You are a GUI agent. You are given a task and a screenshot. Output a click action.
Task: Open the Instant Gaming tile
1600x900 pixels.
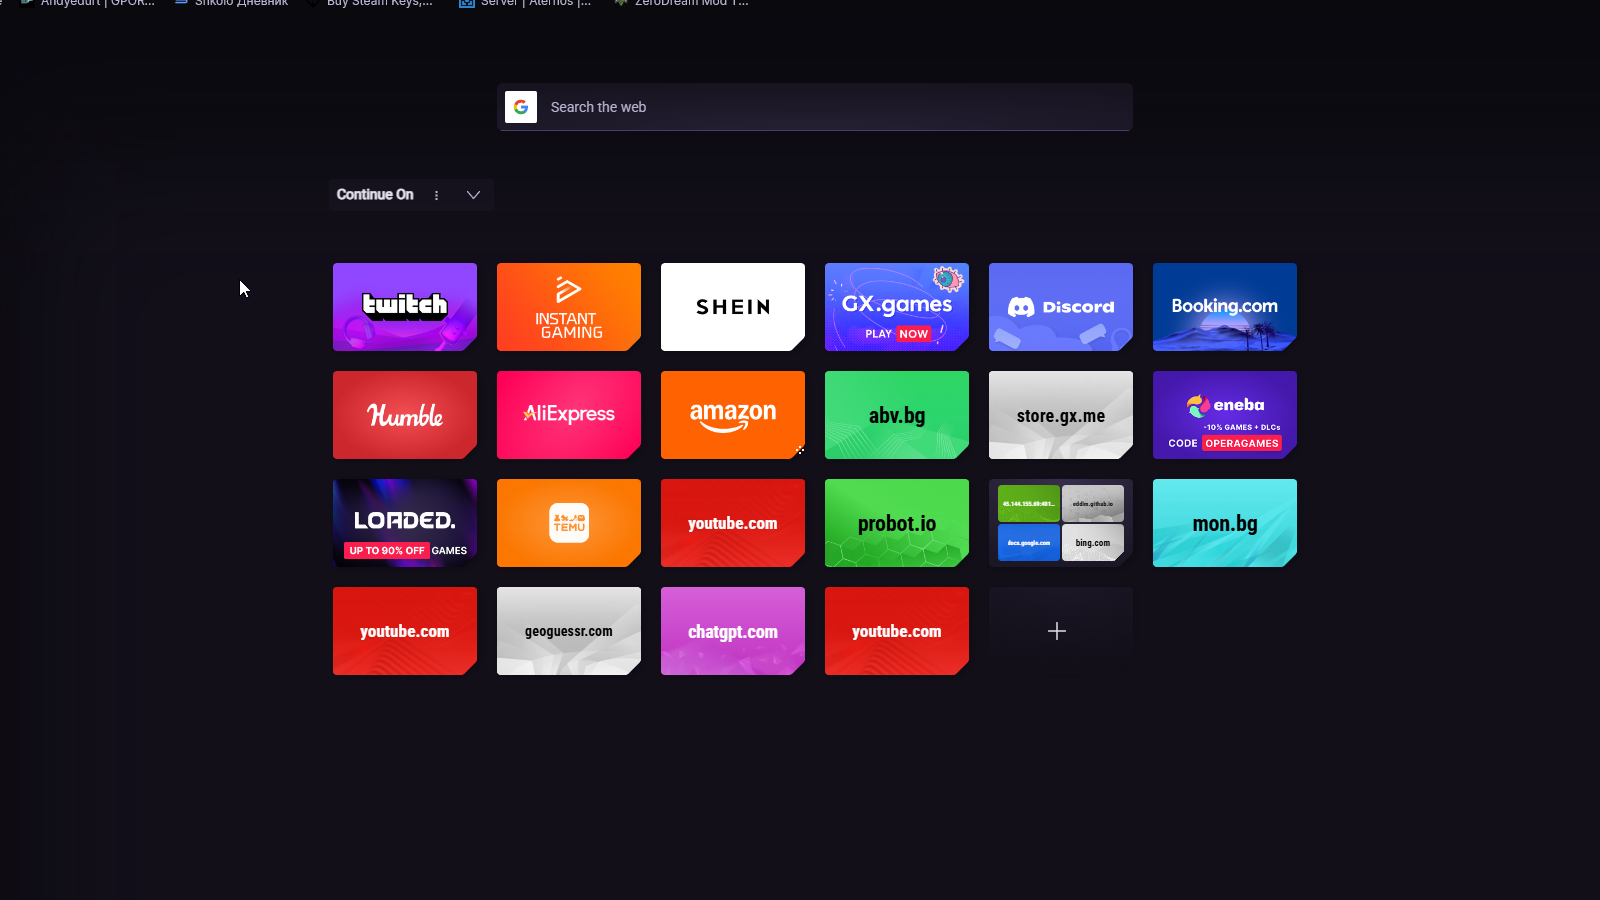coord(569,307)
